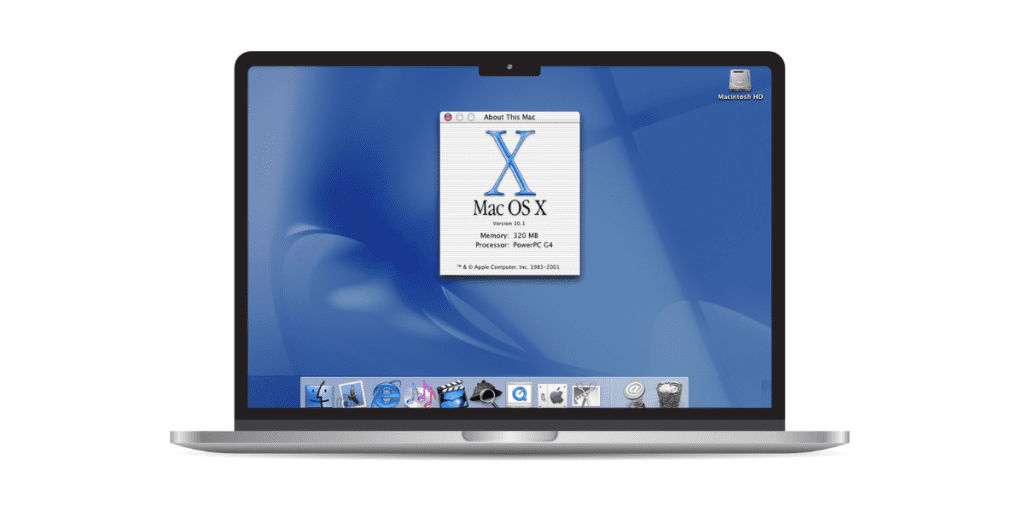Open the Trash in the Dock

669,394
